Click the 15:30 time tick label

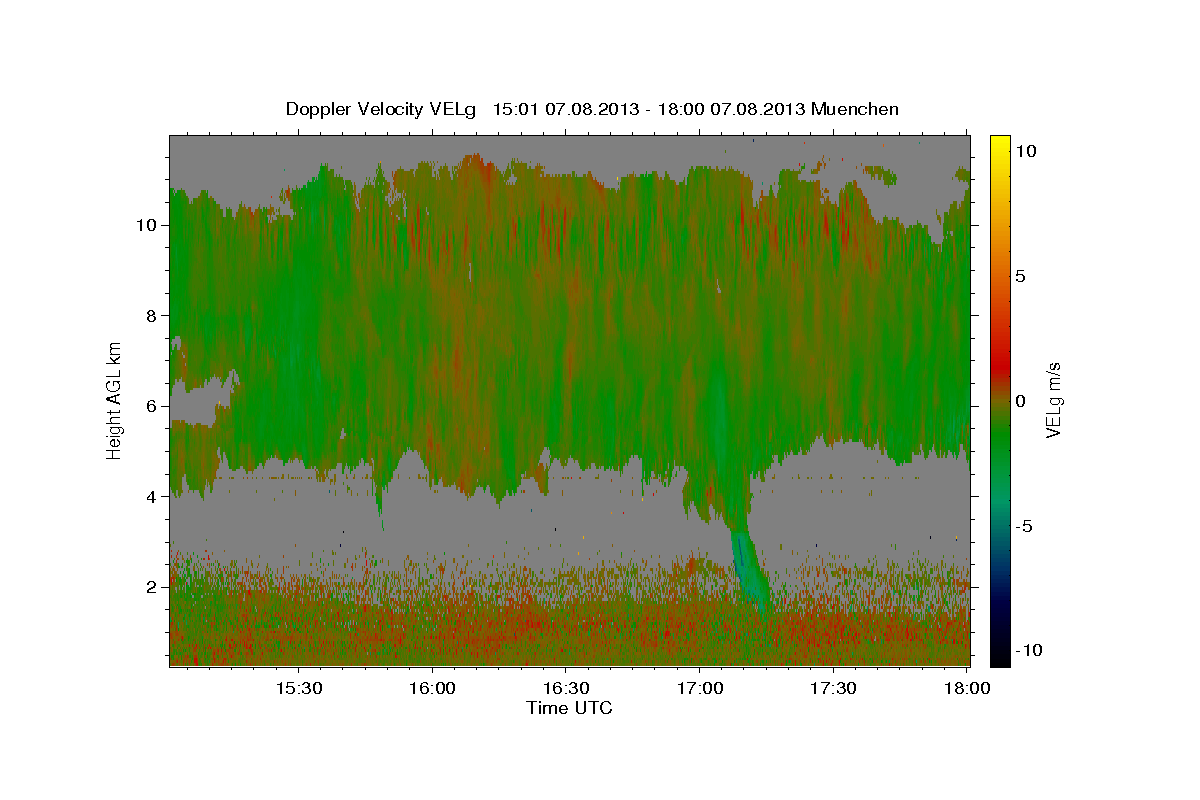298,688
